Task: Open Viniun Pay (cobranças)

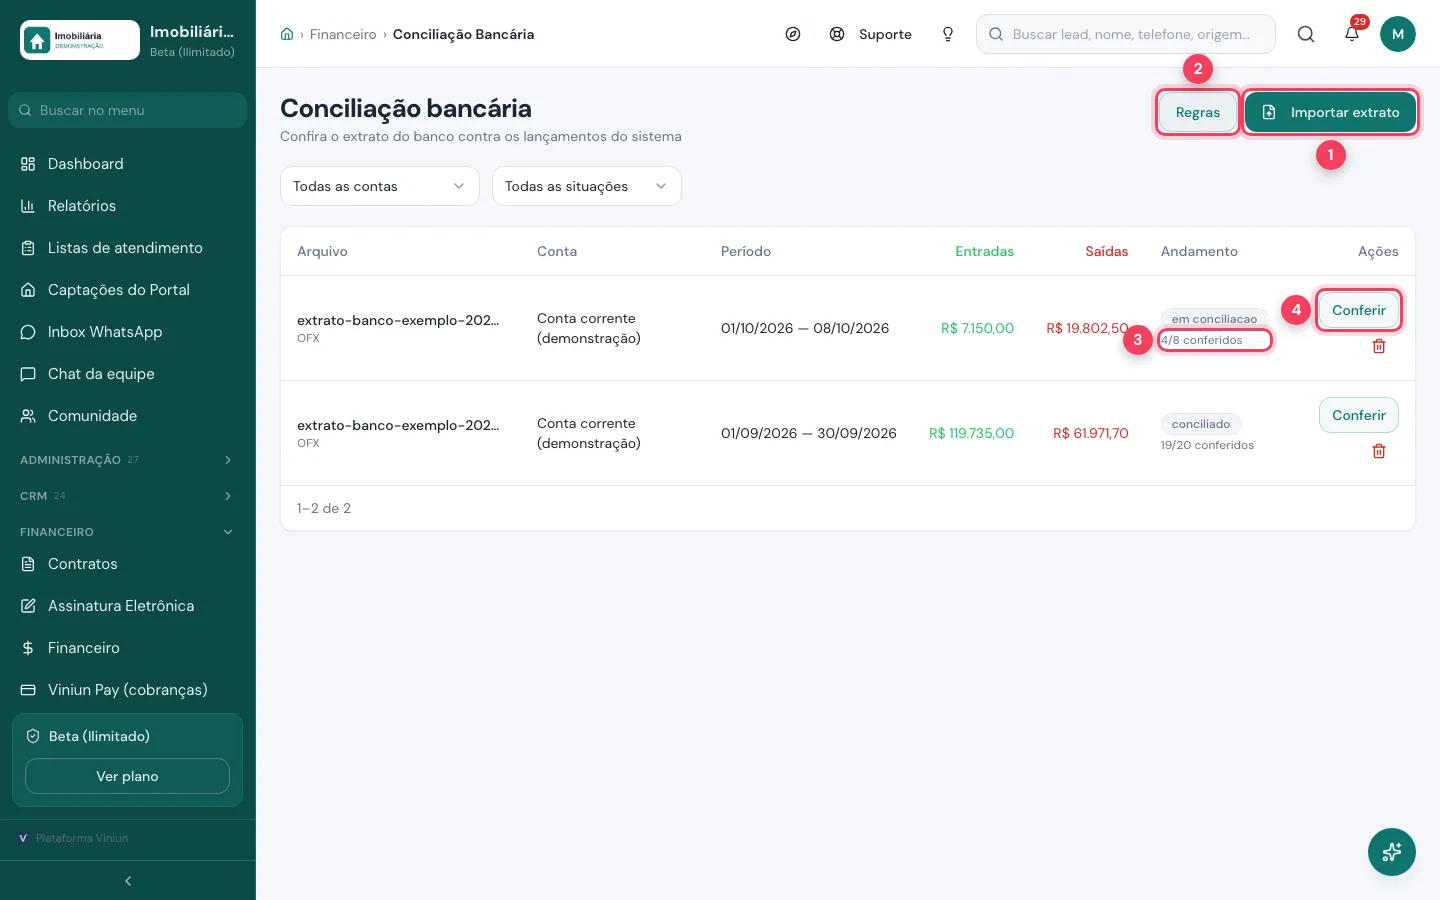Action: [128, 690]
